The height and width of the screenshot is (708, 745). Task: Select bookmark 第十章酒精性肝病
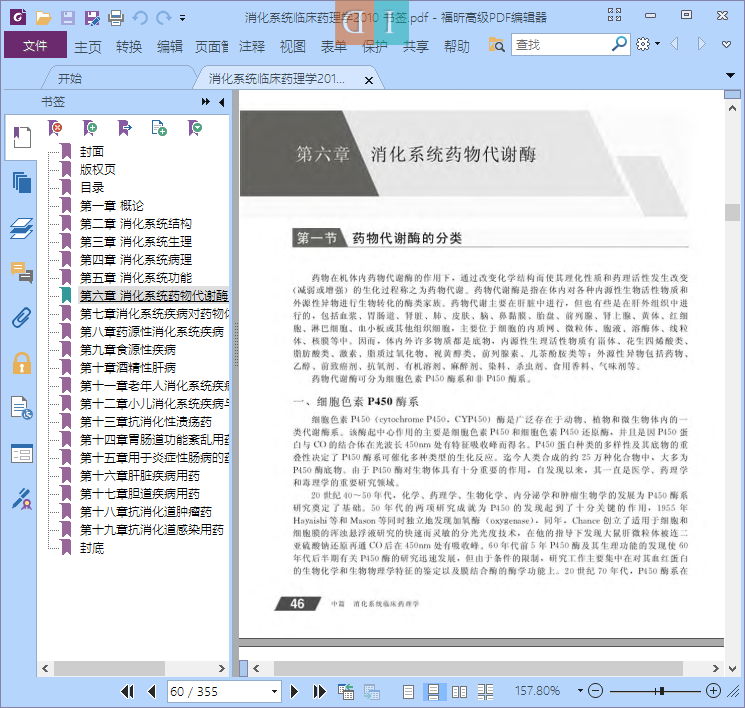click(x=128, y=368)
